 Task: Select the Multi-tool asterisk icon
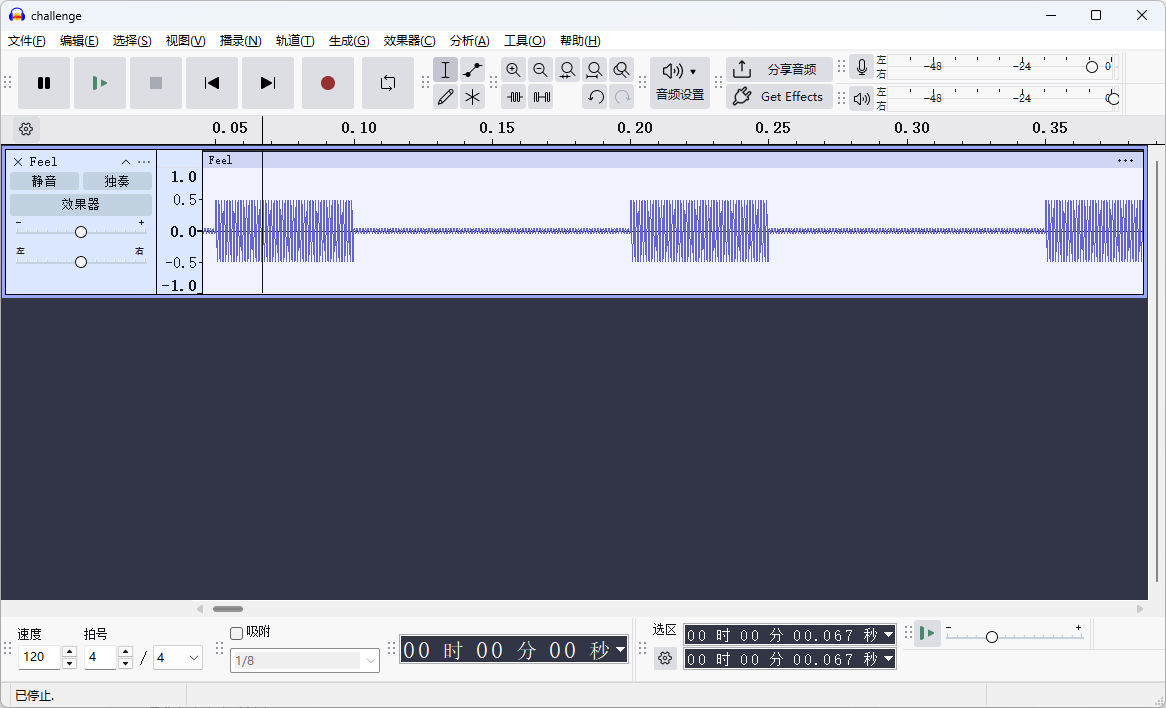point(473,97)
